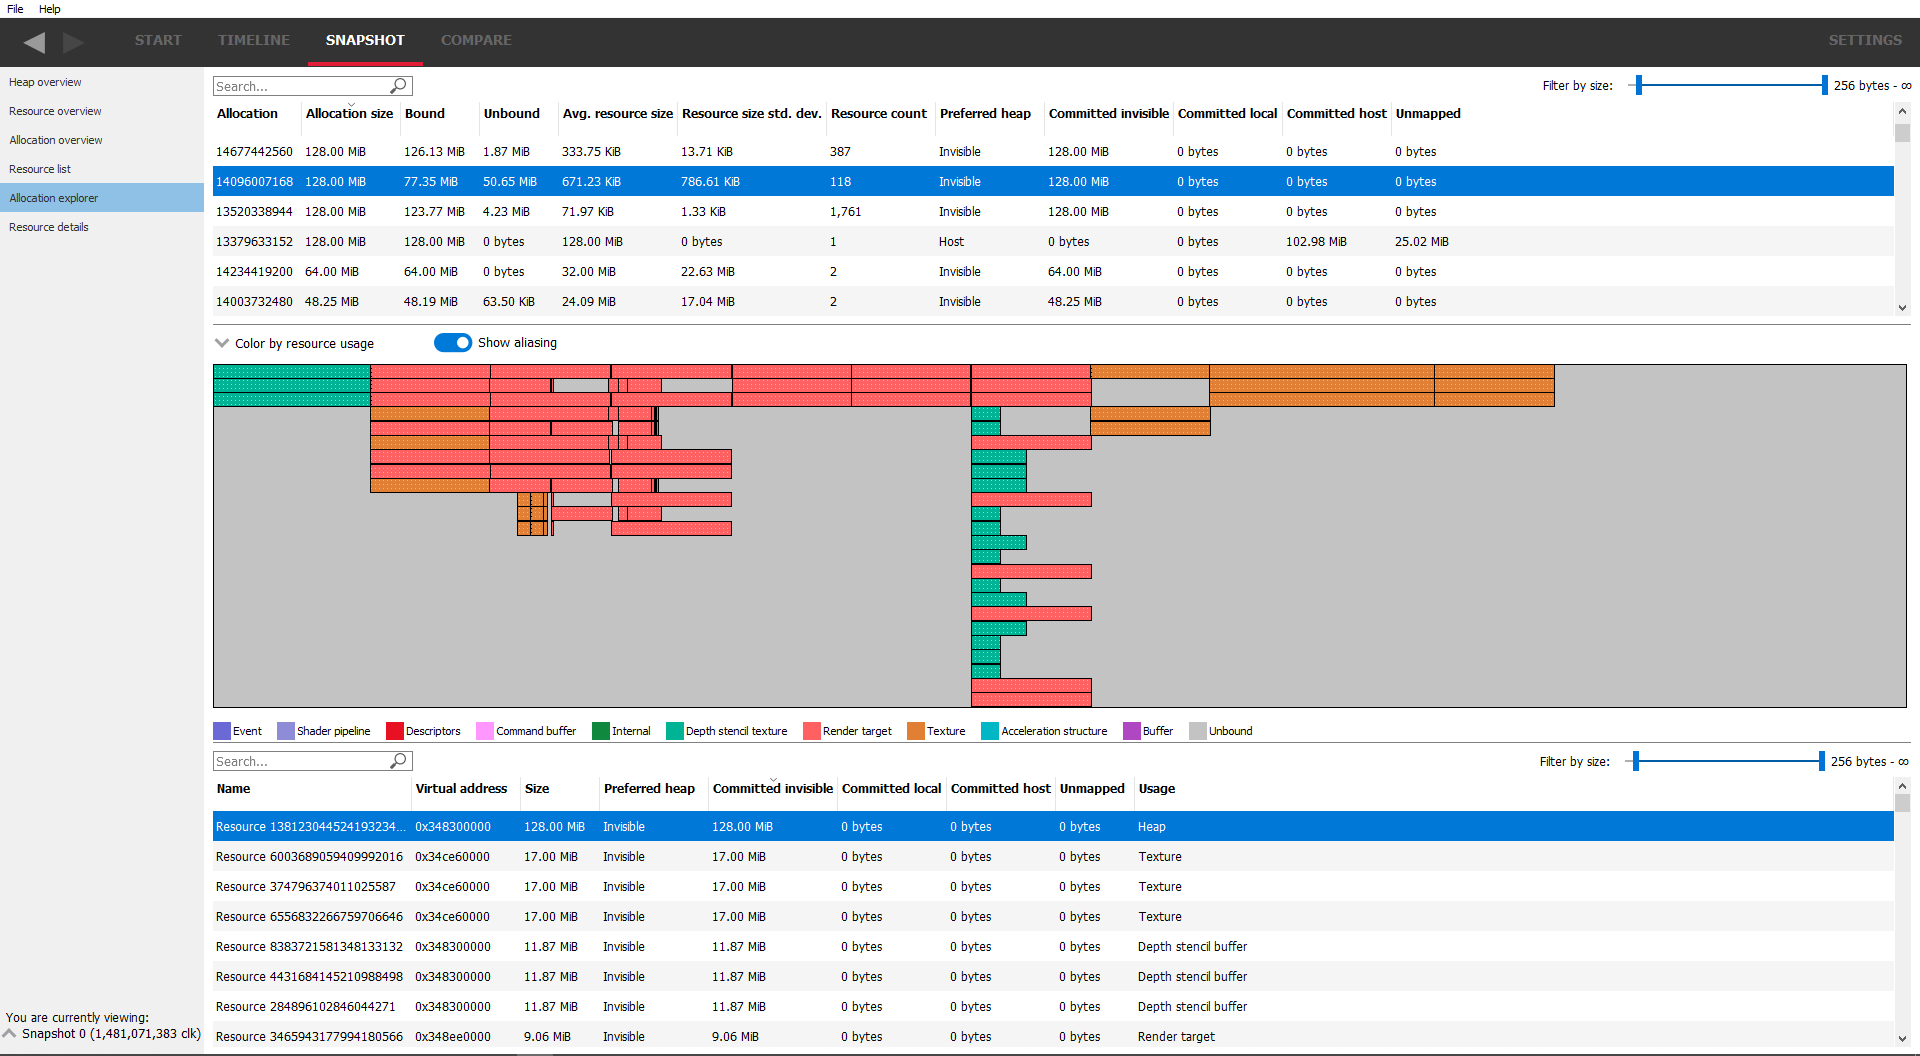Select allocation row 13520338944
This screenshot has height=1056, width=1920.
point(254,212)
